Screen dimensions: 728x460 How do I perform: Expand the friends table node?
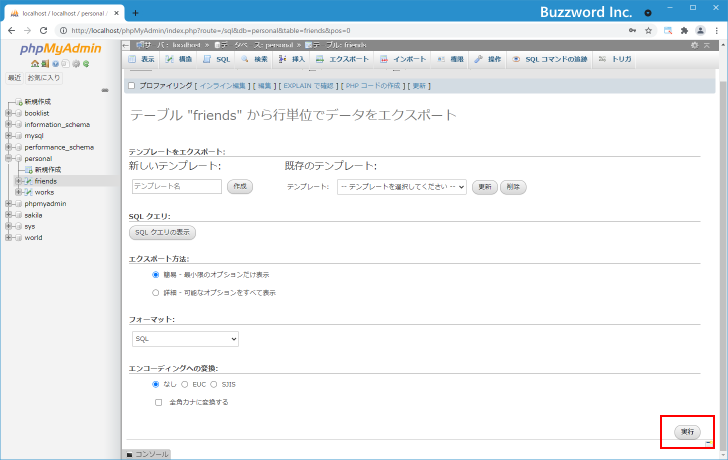tap(19, 181)
